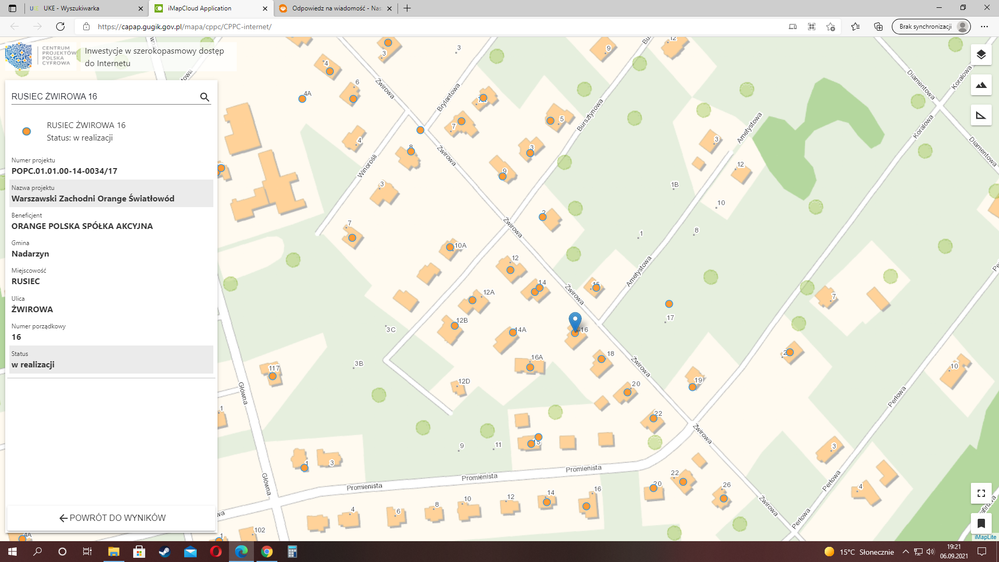The width and height of the screenshot is (999, 562).
Task: Click the search magnifier icon
Action: tap(205, 97)
